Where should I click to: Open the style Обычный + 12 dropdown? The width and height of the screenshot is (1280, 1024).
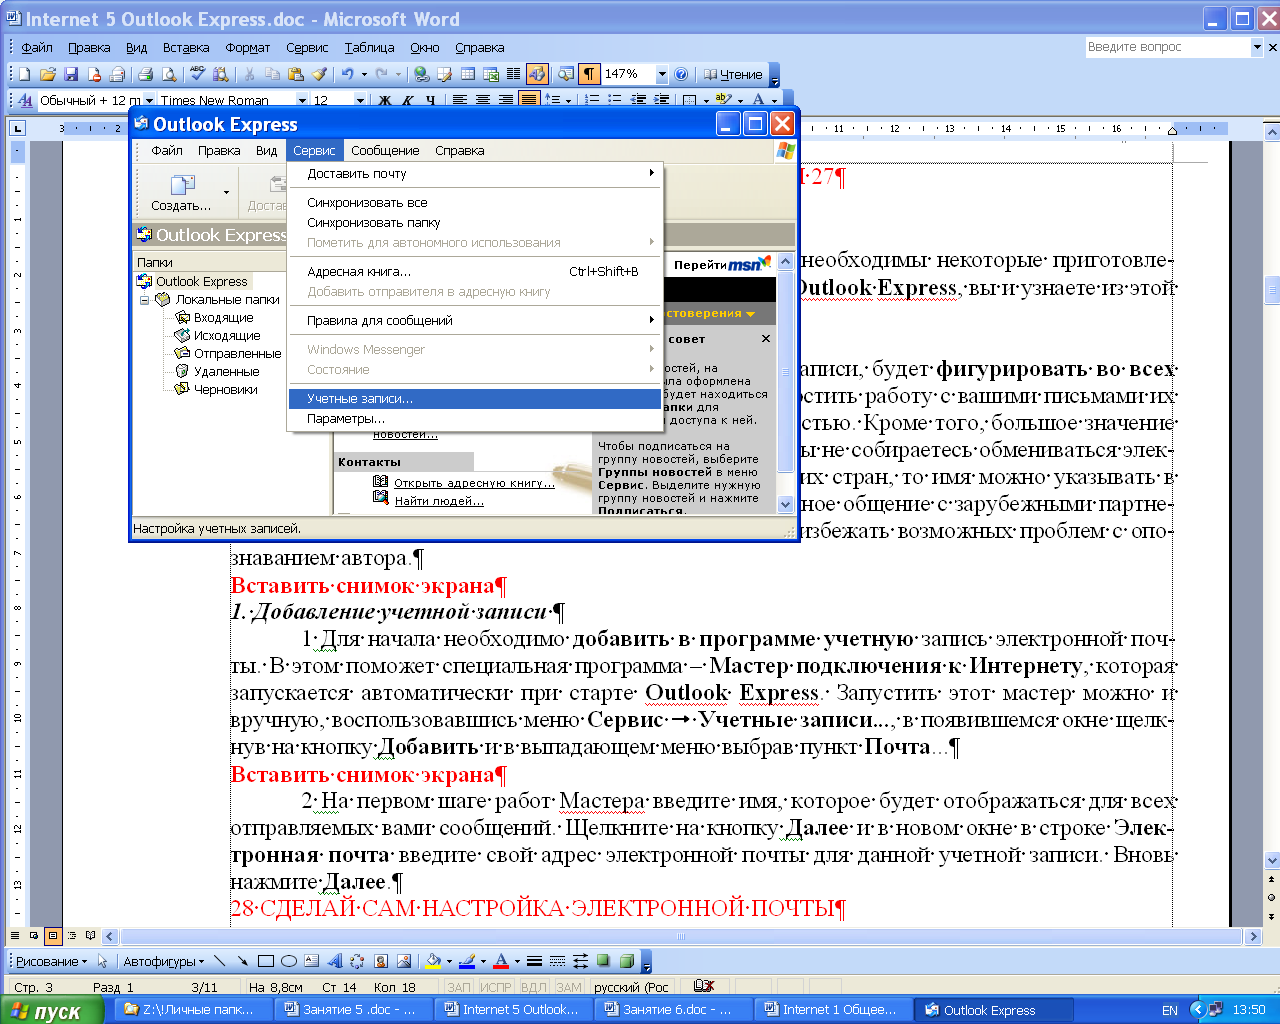point(149,100)
